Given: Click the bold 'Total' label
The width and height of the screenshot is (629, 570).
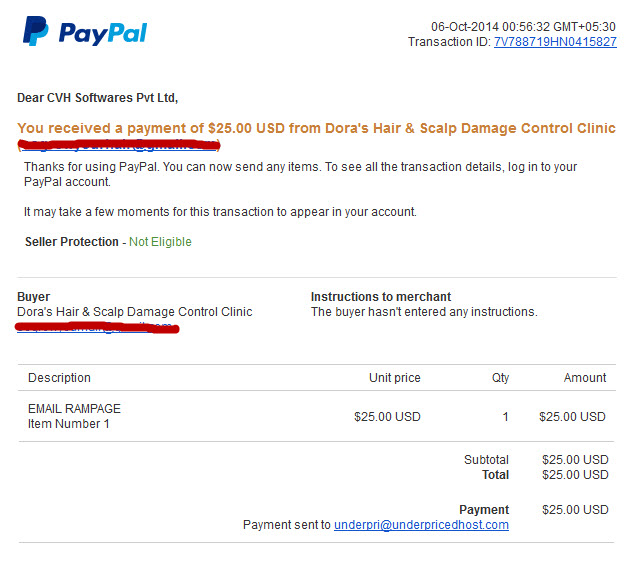Looking at the screenshot, I should 495,475.
